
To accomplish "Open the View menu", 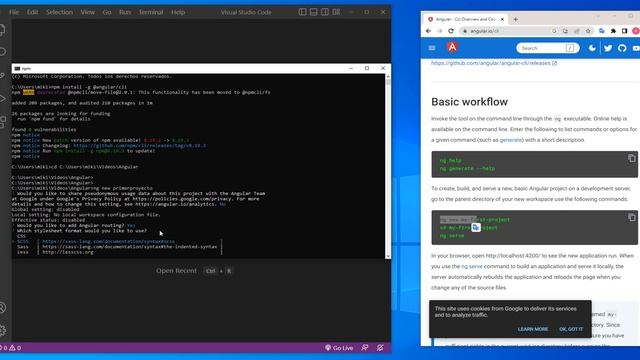I will [87, 12].
